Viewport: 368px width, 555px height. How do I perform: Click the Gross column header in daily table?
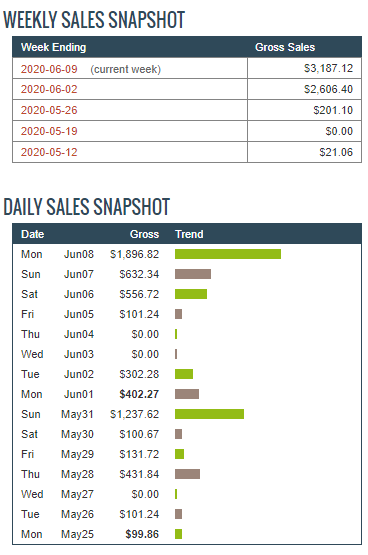coord(144,234)
